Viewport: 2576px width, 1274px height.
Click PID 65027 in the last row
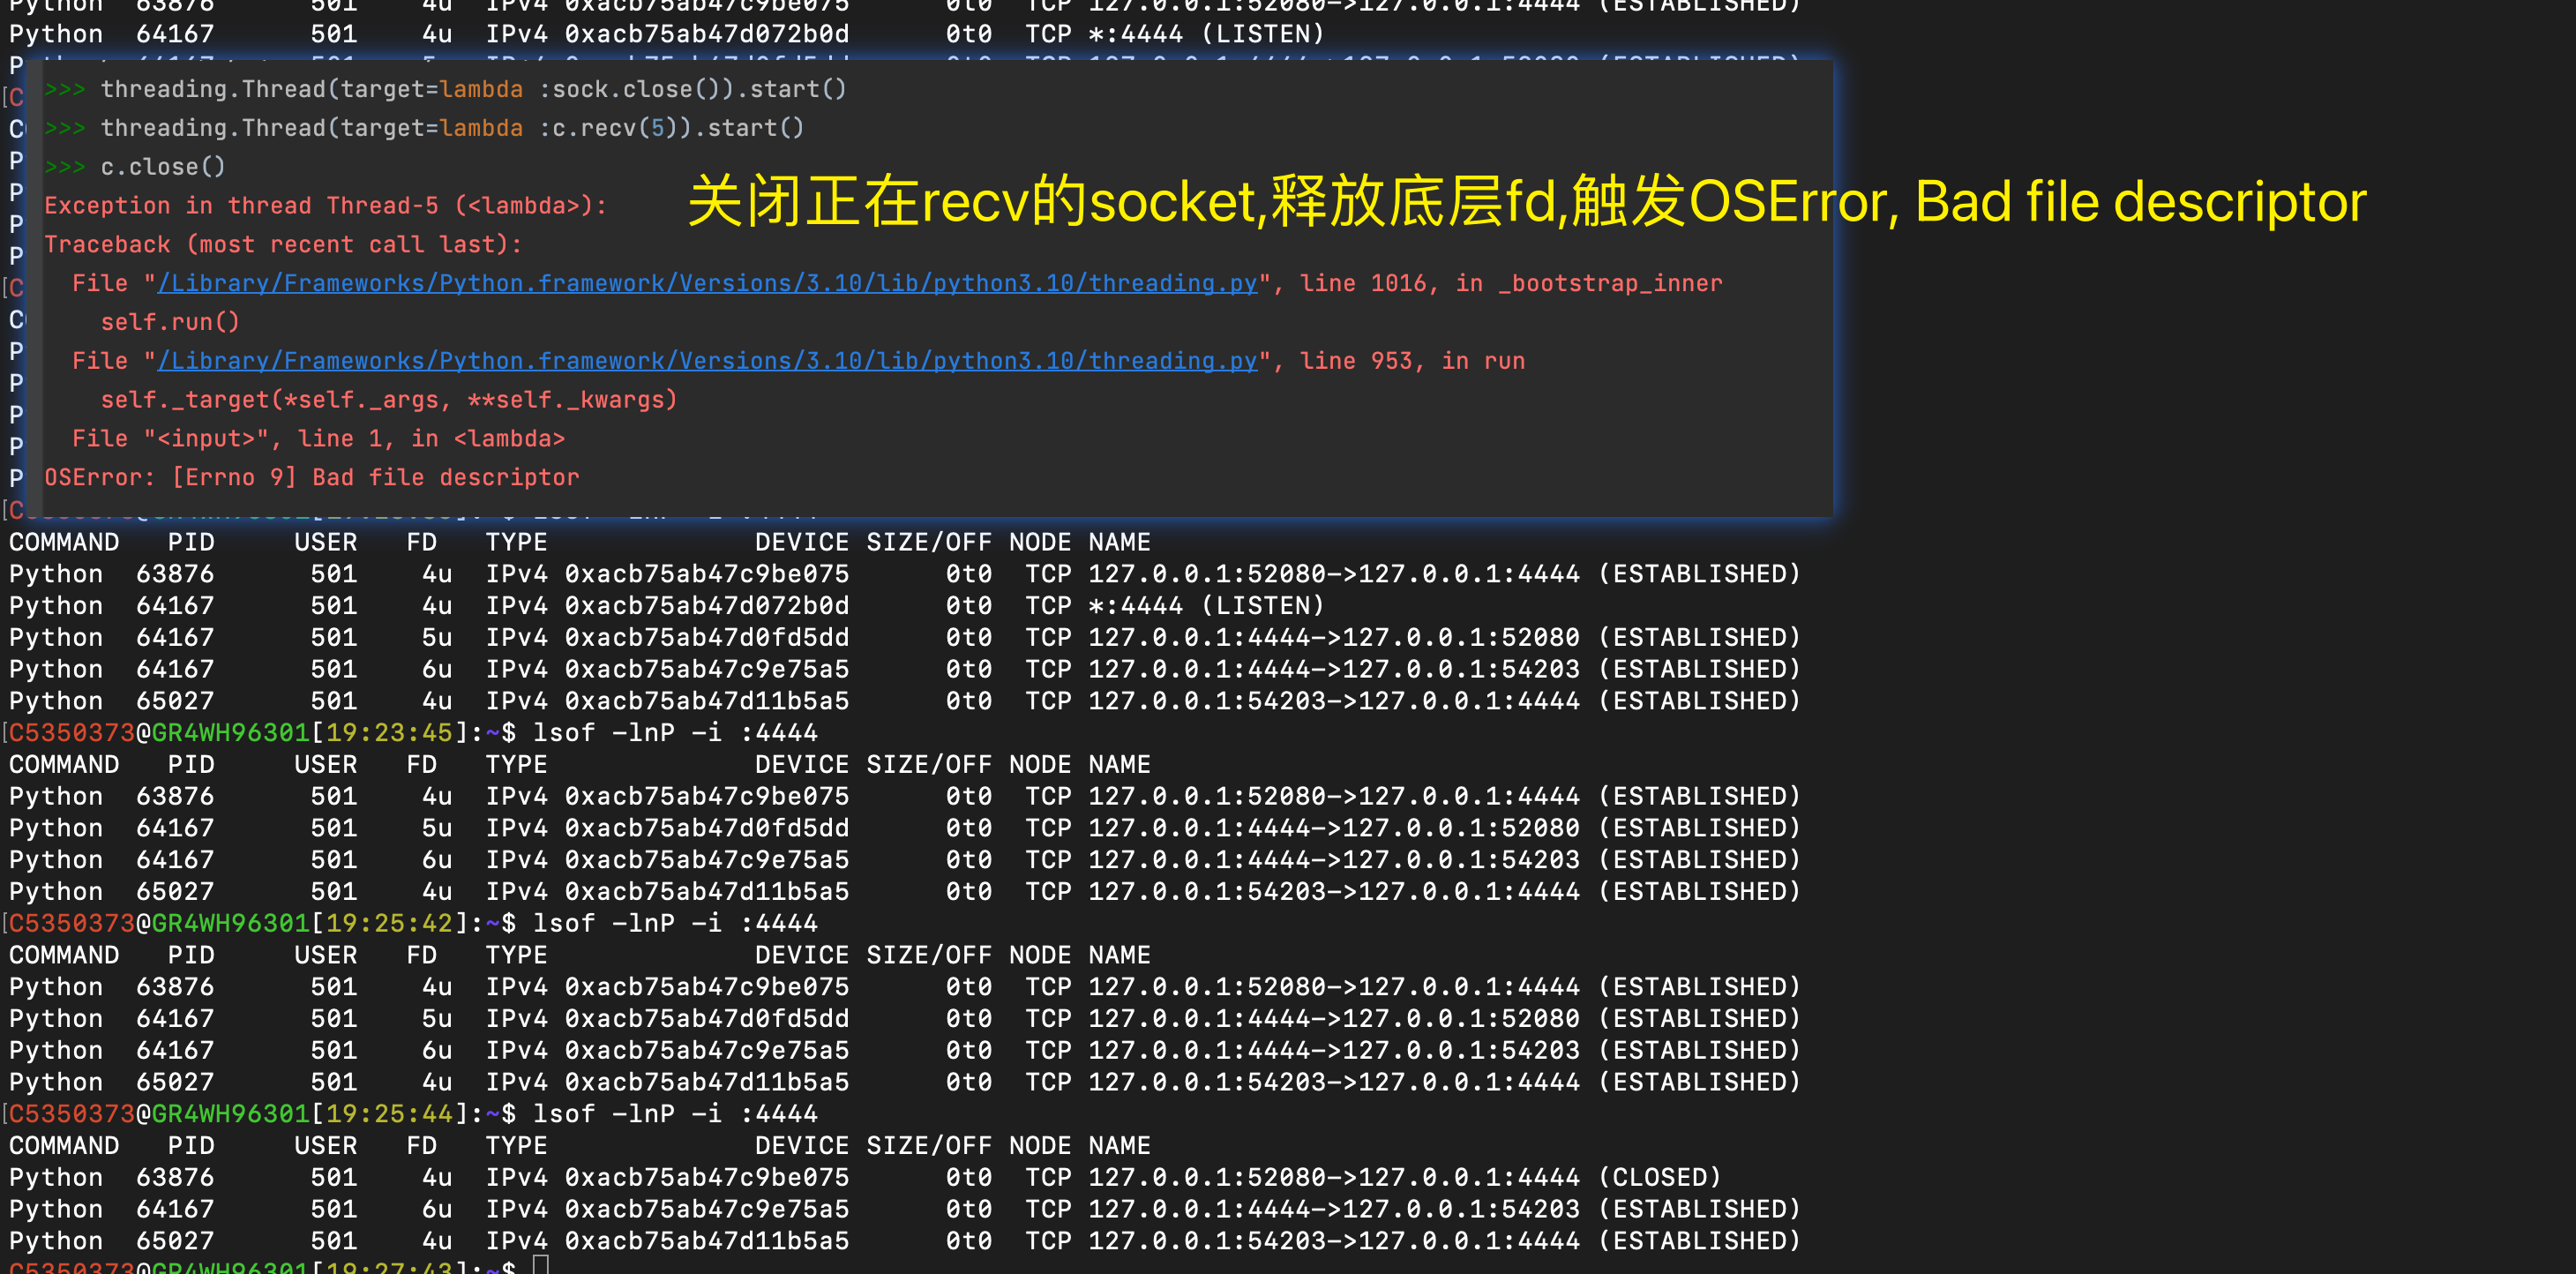tap(175, 1241)
